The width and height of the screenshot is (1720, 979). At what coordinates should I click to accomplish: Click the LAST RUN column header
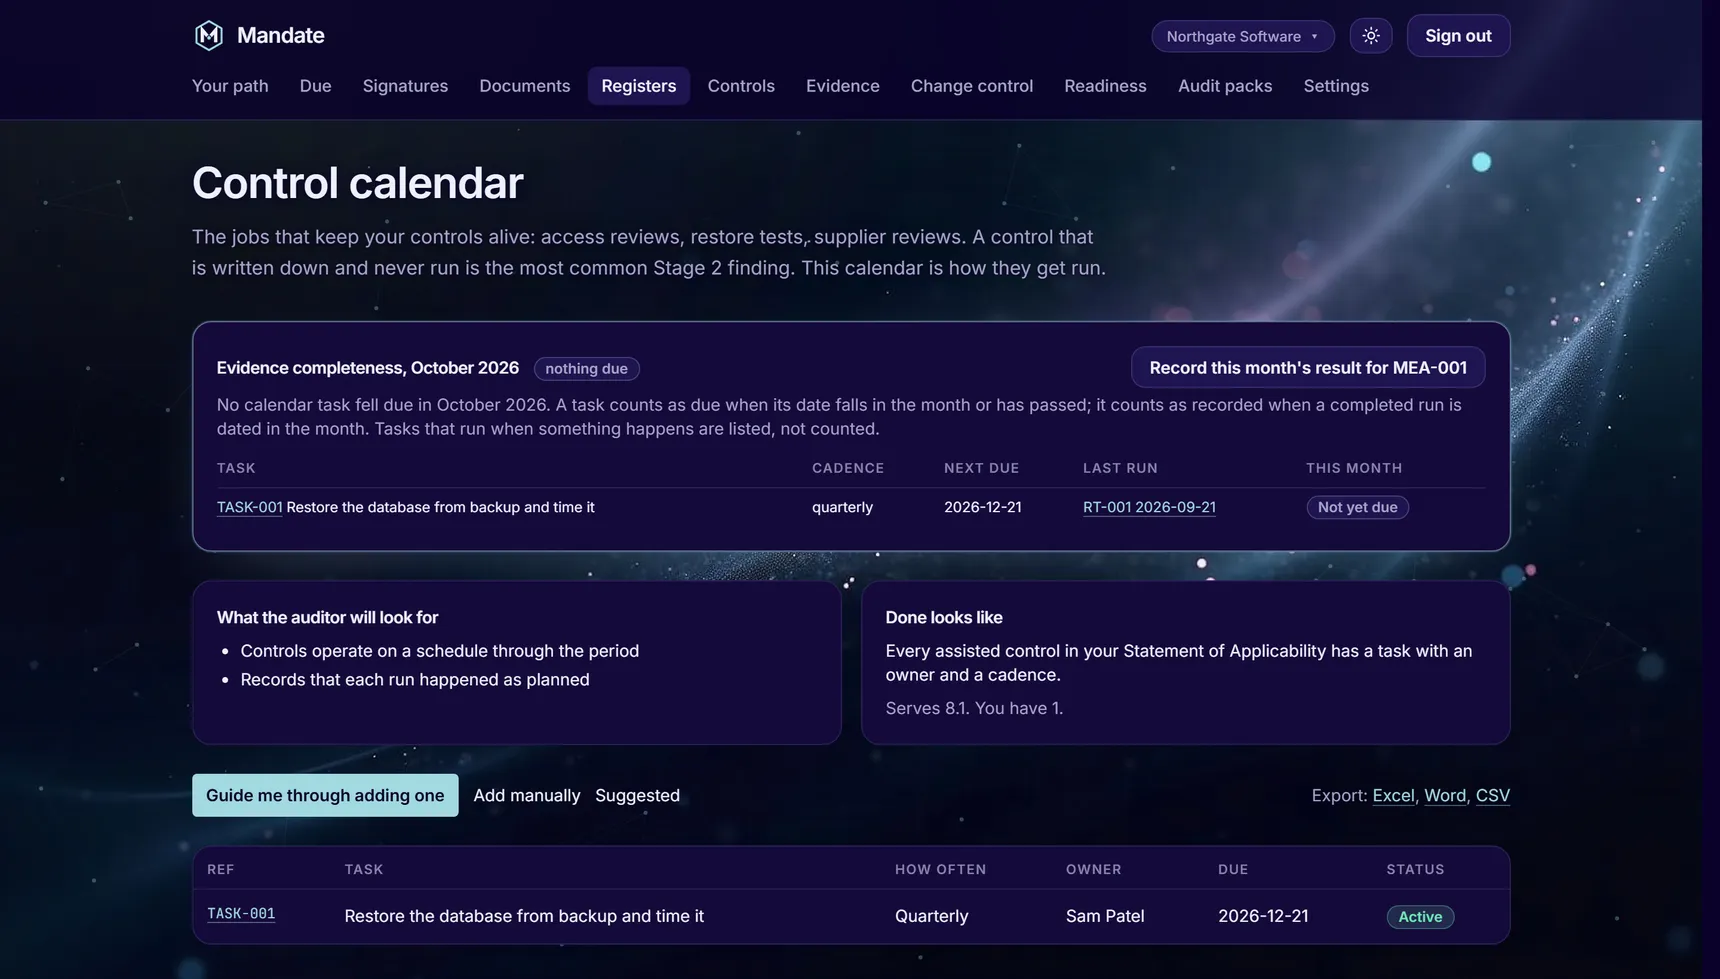click(1120, 468)
